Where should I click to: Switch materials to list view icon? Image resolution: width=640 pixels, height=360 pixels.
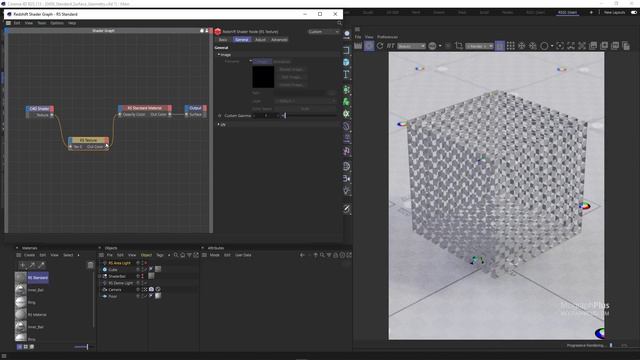[x=19, y=347]
